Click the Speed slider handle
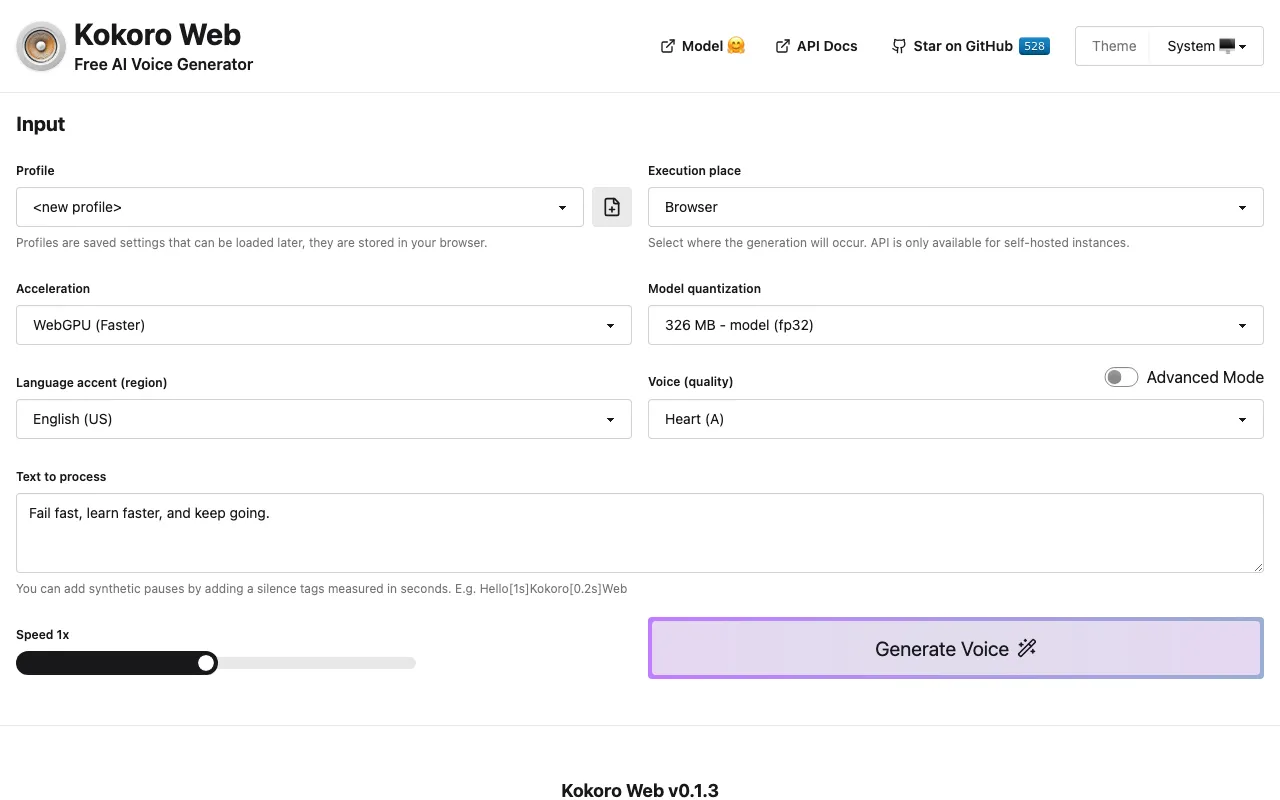 pos(206,663)
